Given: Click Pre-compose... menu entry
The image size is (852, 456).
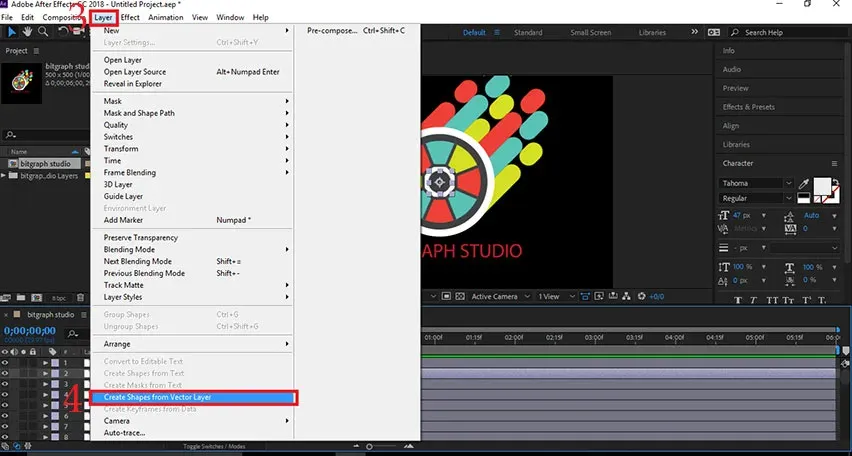Looking at the screenshot, I should point(356,31).
